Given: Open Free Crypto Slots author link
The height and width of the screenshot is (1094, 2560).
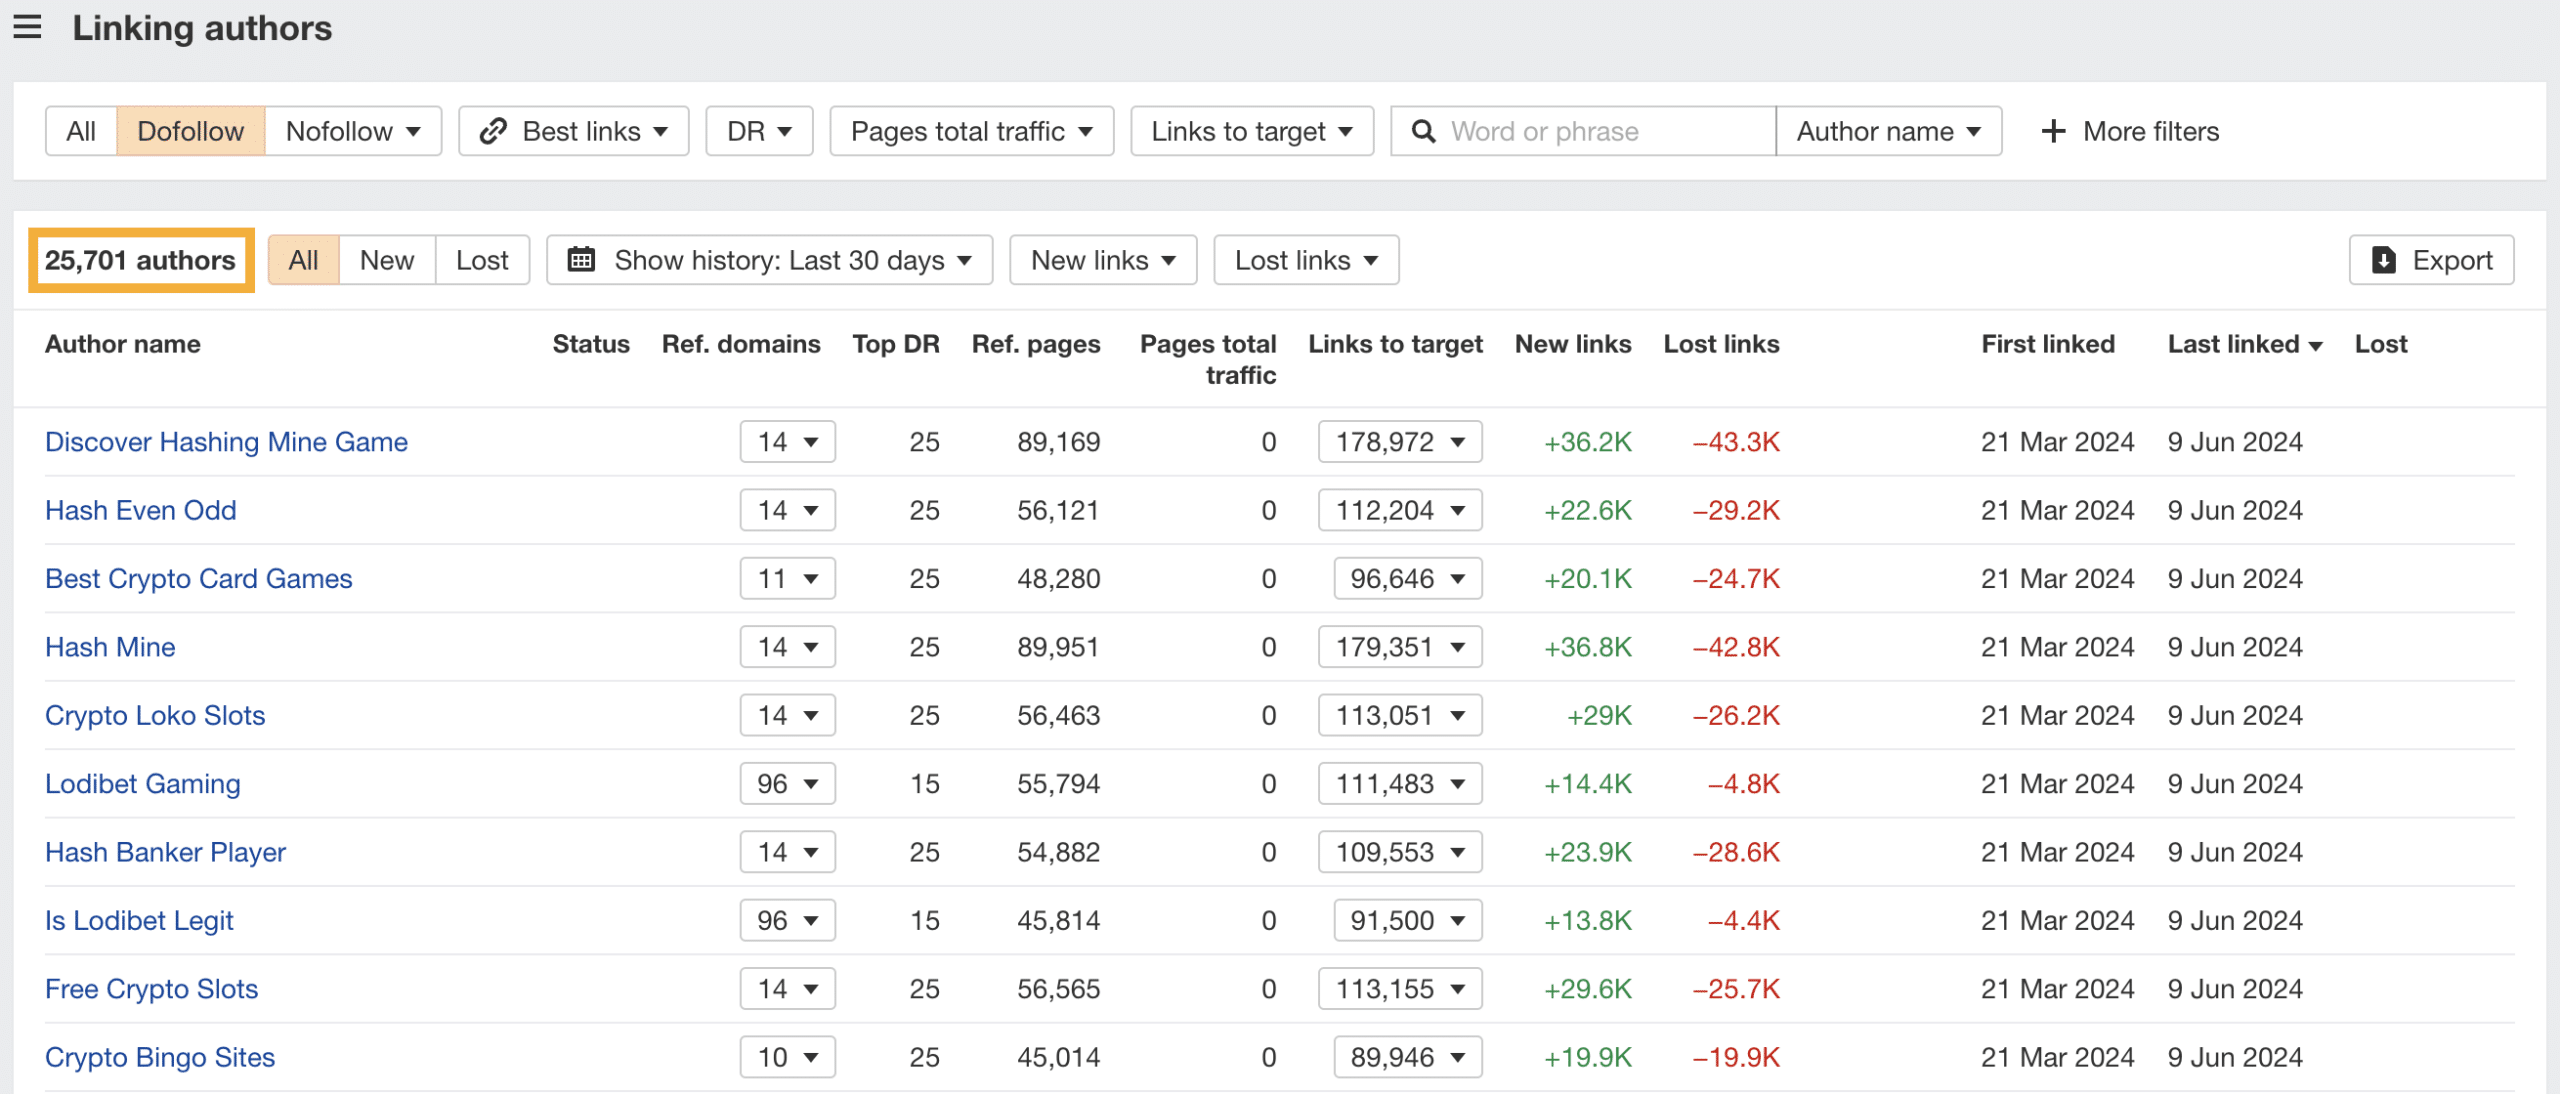Looking at the screenshot, I should coord(151,989).
